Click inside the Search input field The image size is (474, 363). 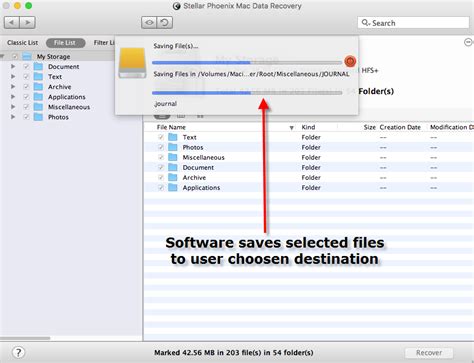pos(413,23)
